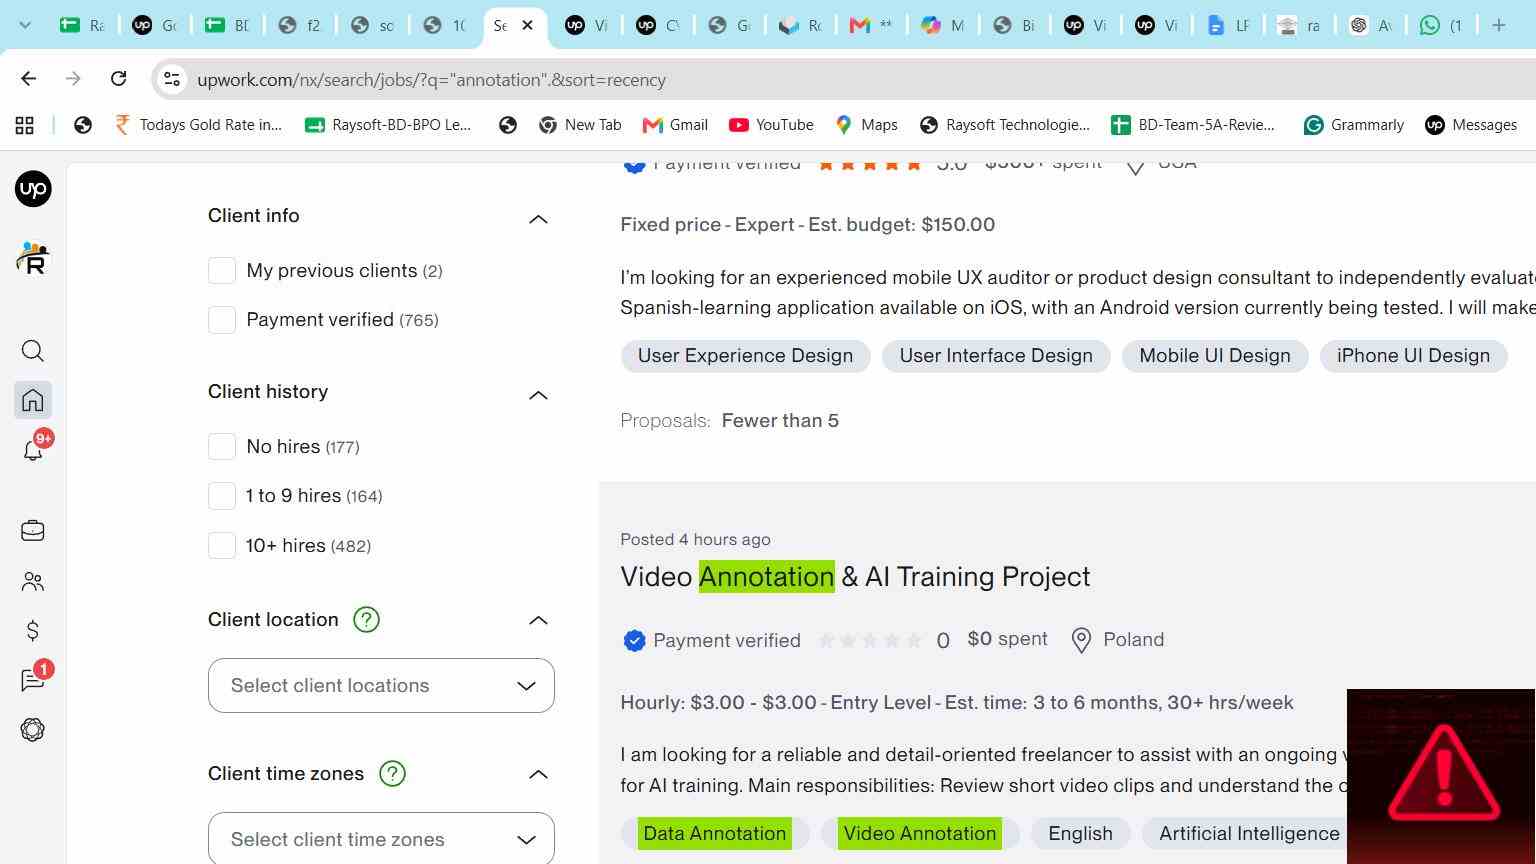This screenshot has width=1536, height=864.
Task: Open the people talent icon in sidebar
Action: (33, 581)
